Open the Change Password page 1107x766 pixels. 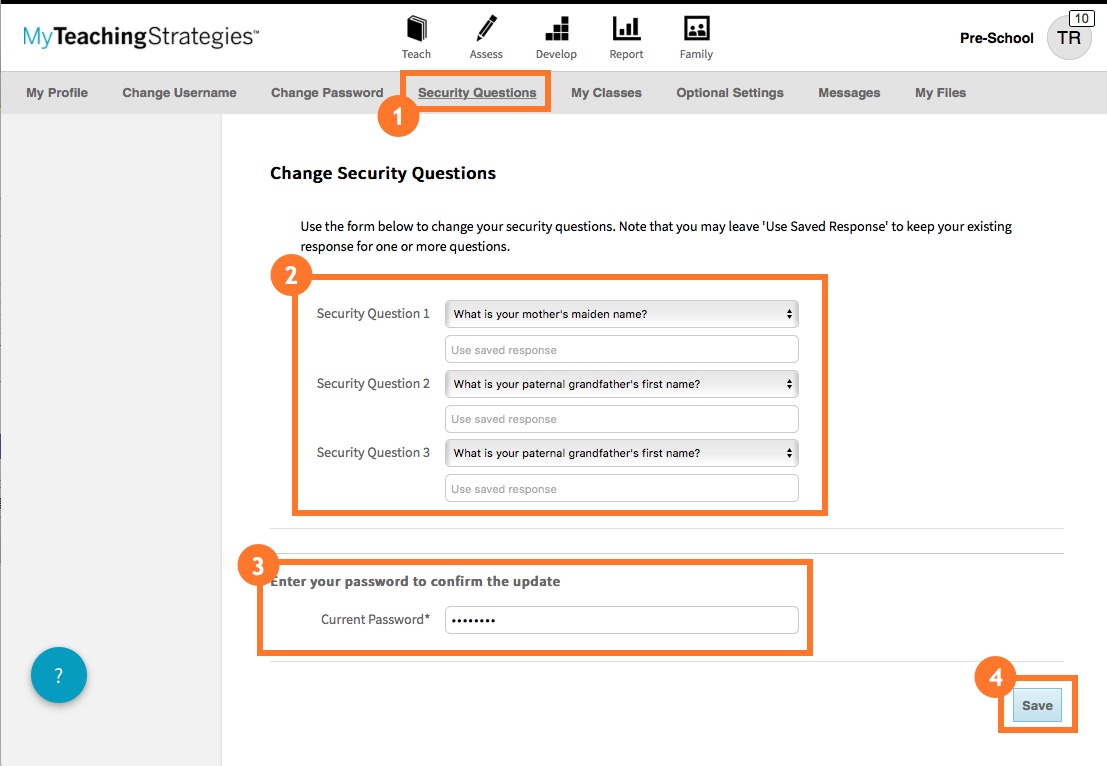click(326, 92)
